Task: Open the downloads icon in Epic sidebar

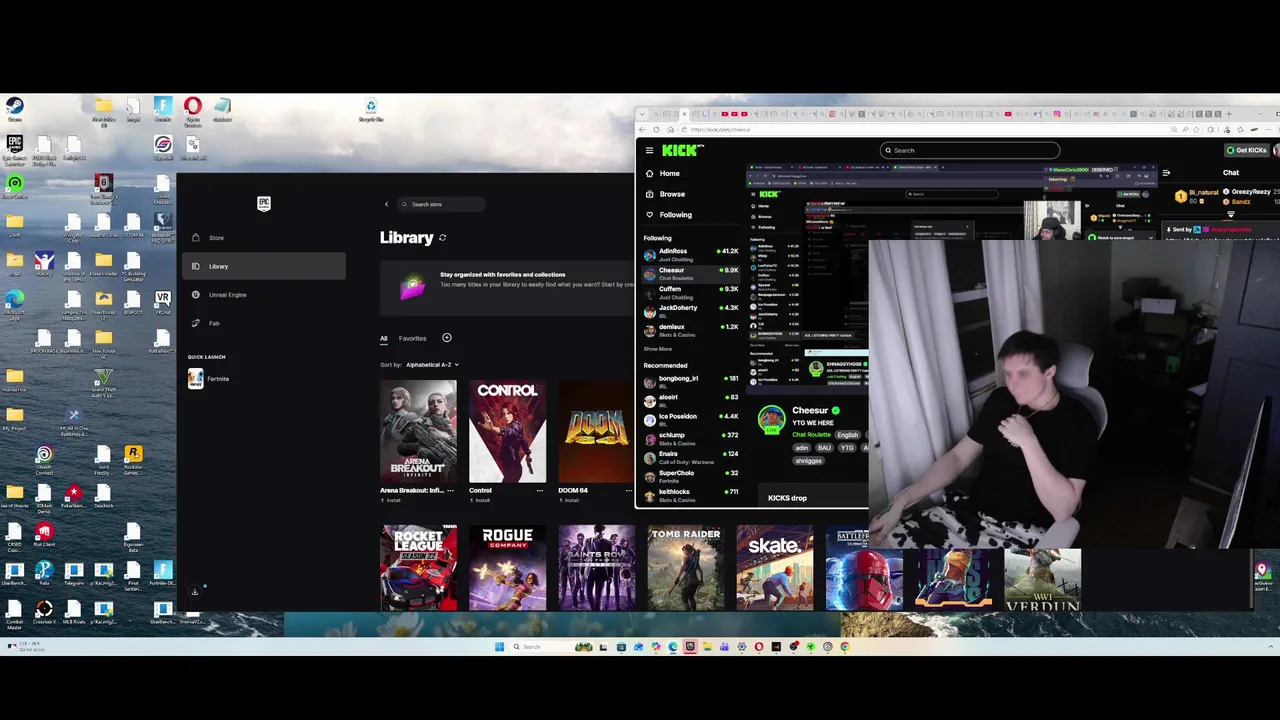Action: [195, 592]
